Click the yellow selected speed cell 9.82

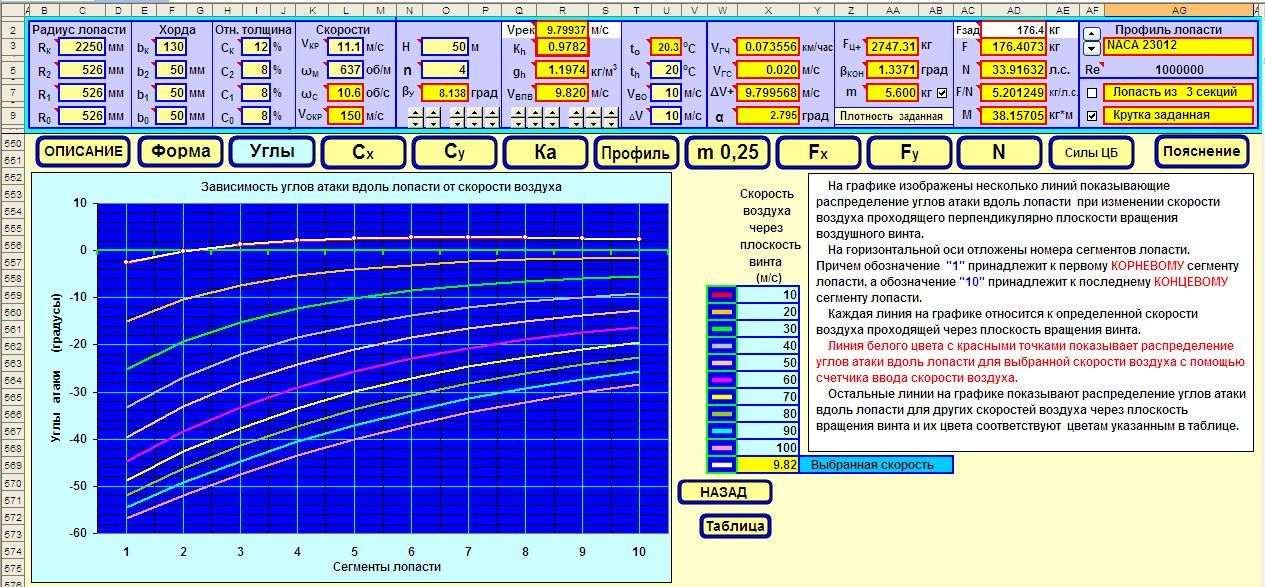pos(768,464)
